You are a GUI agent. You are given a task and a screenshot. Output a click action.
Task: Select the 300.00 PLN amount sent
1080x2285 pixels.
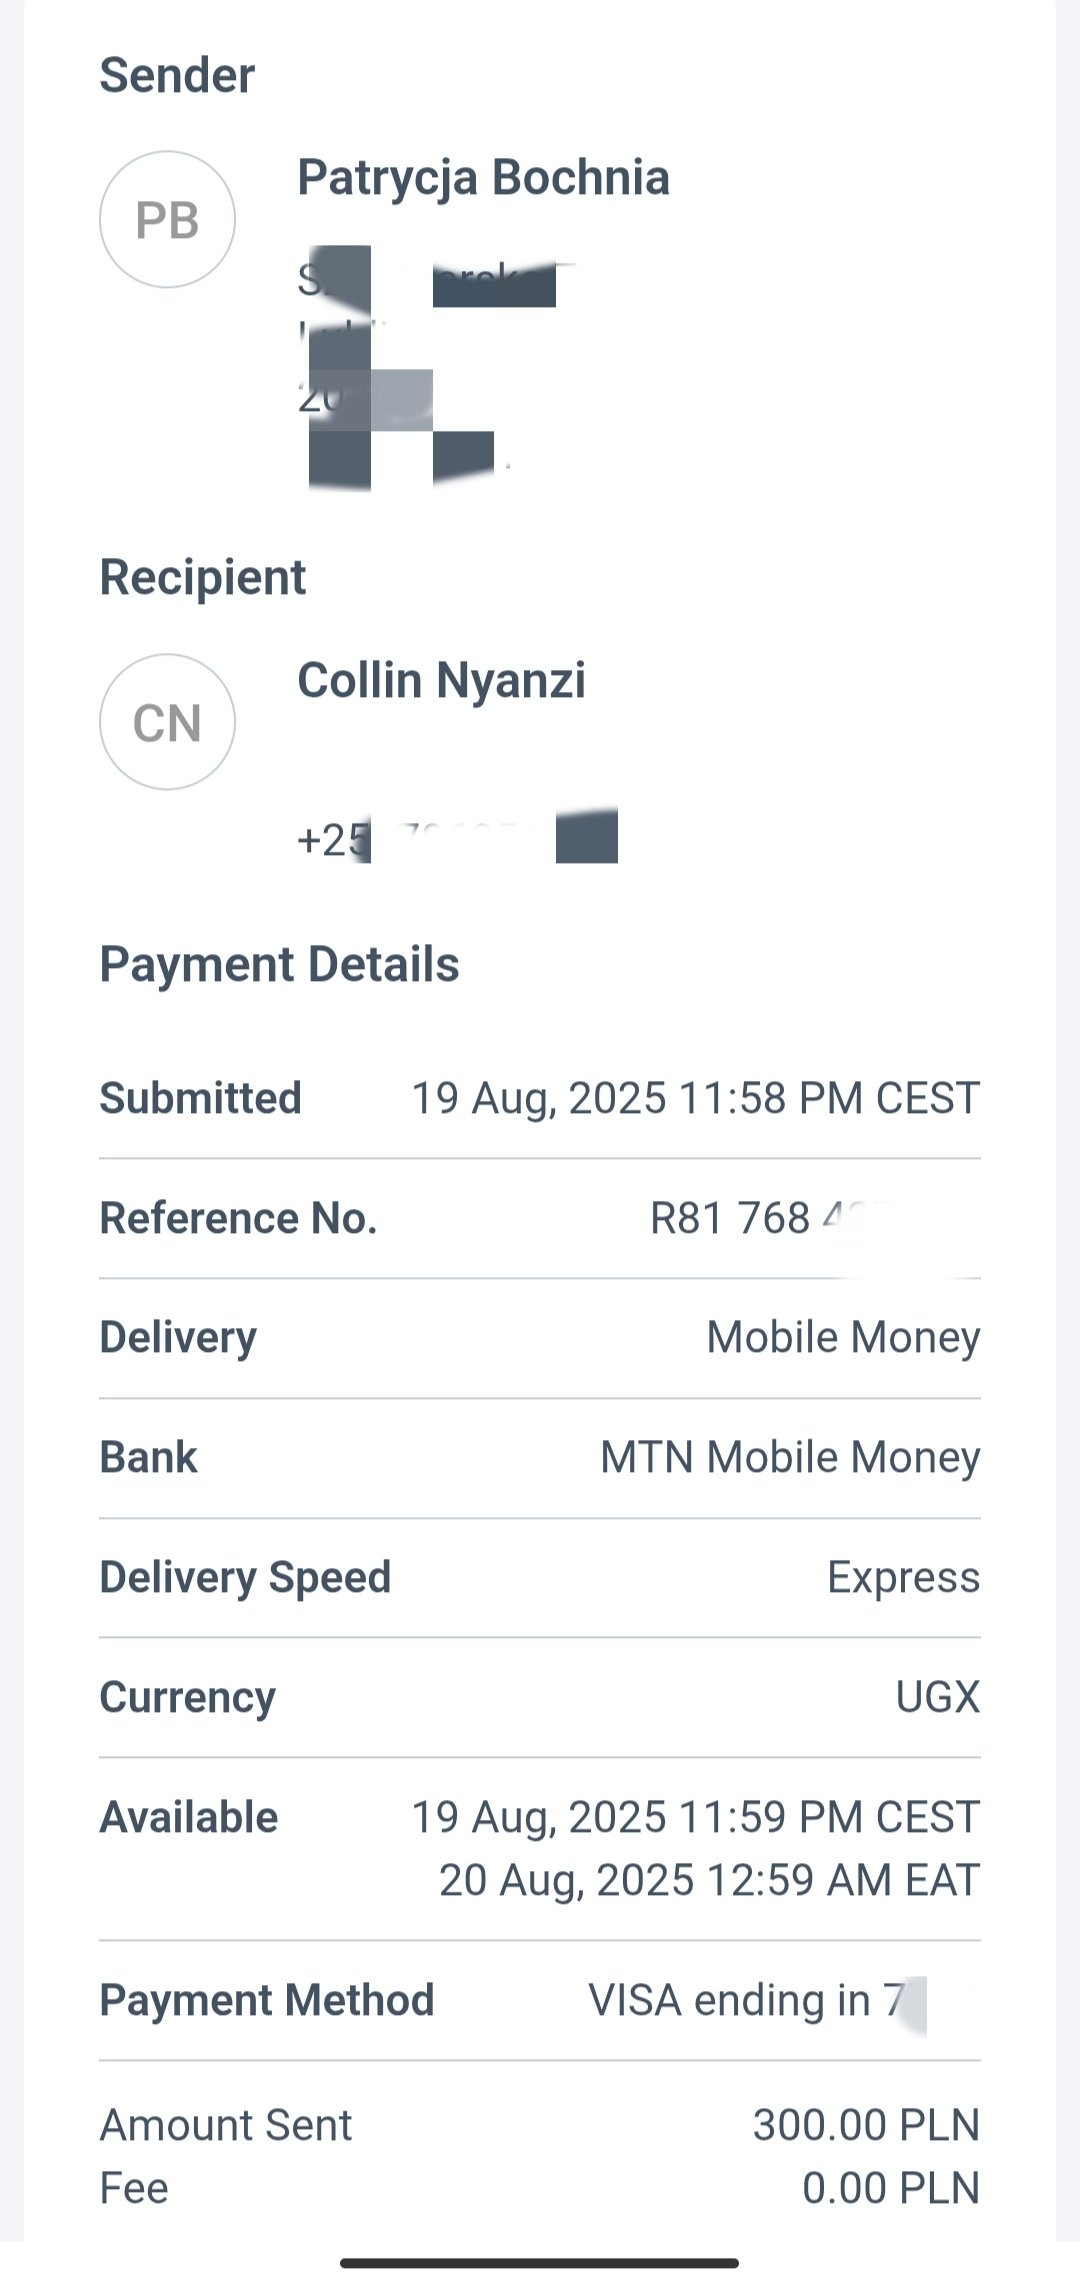coord(866,2125)
